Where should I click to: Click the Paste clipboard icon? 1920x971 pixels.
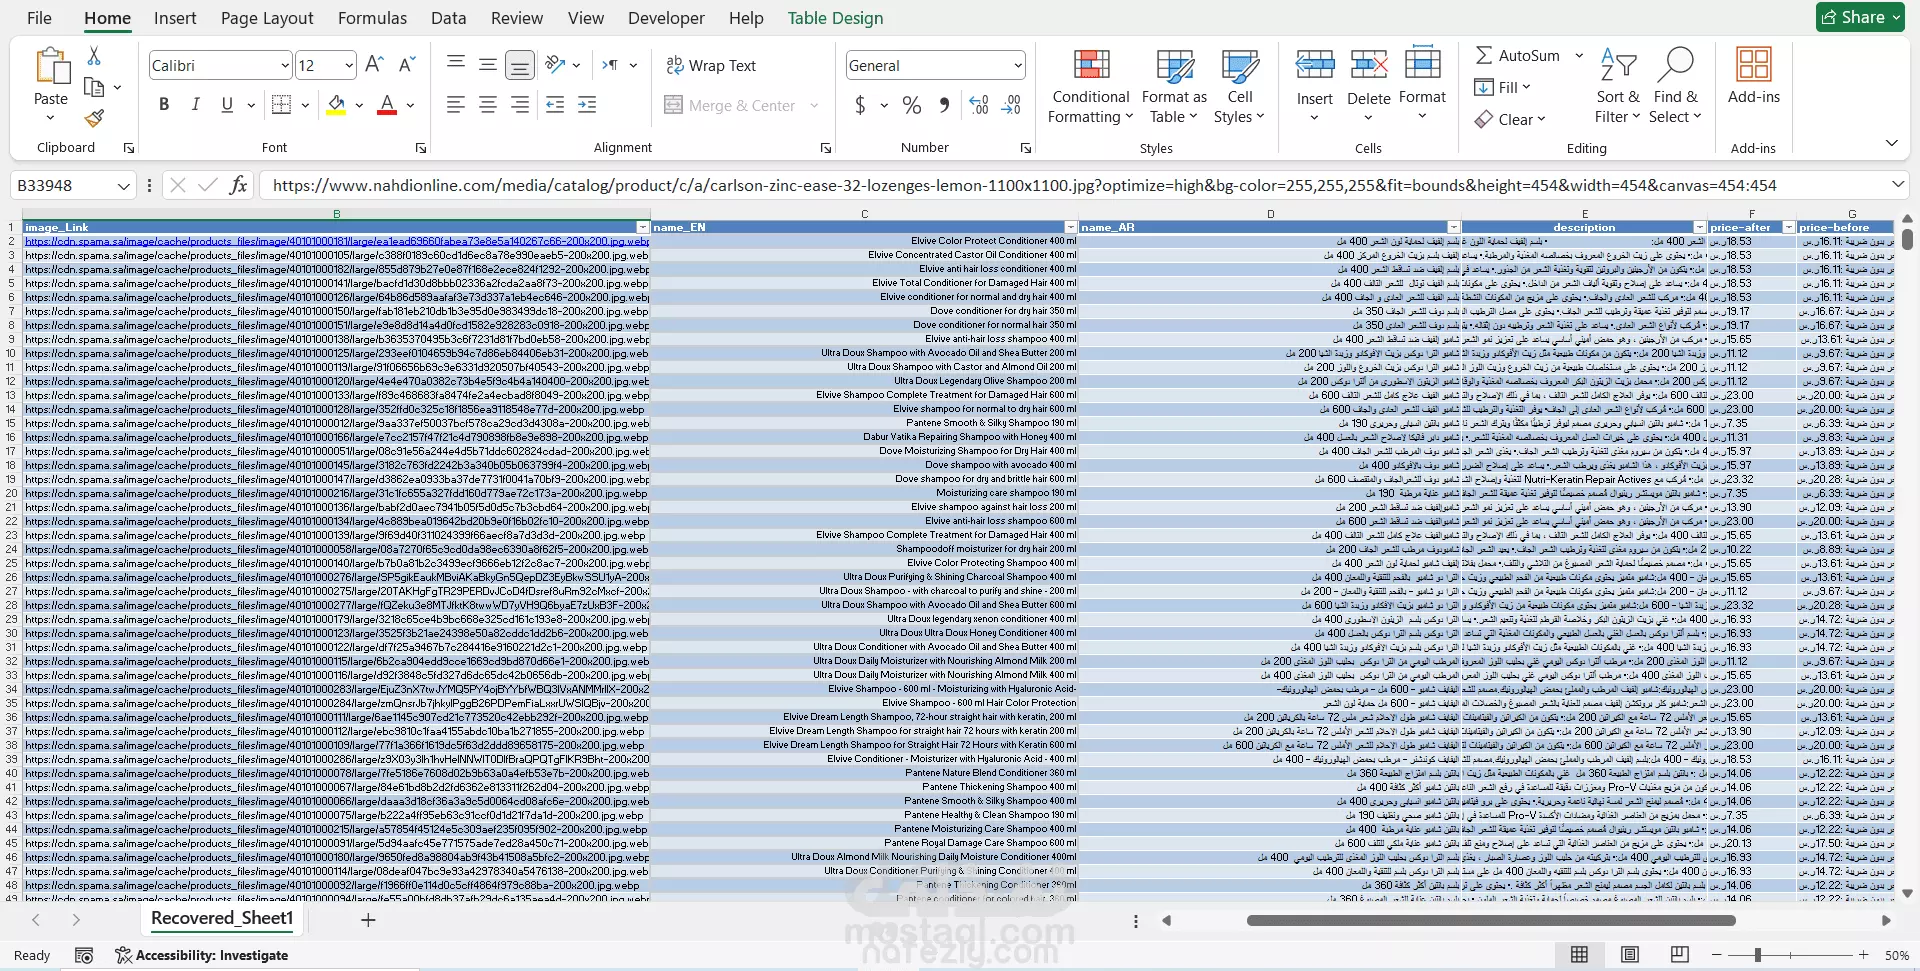51,66
